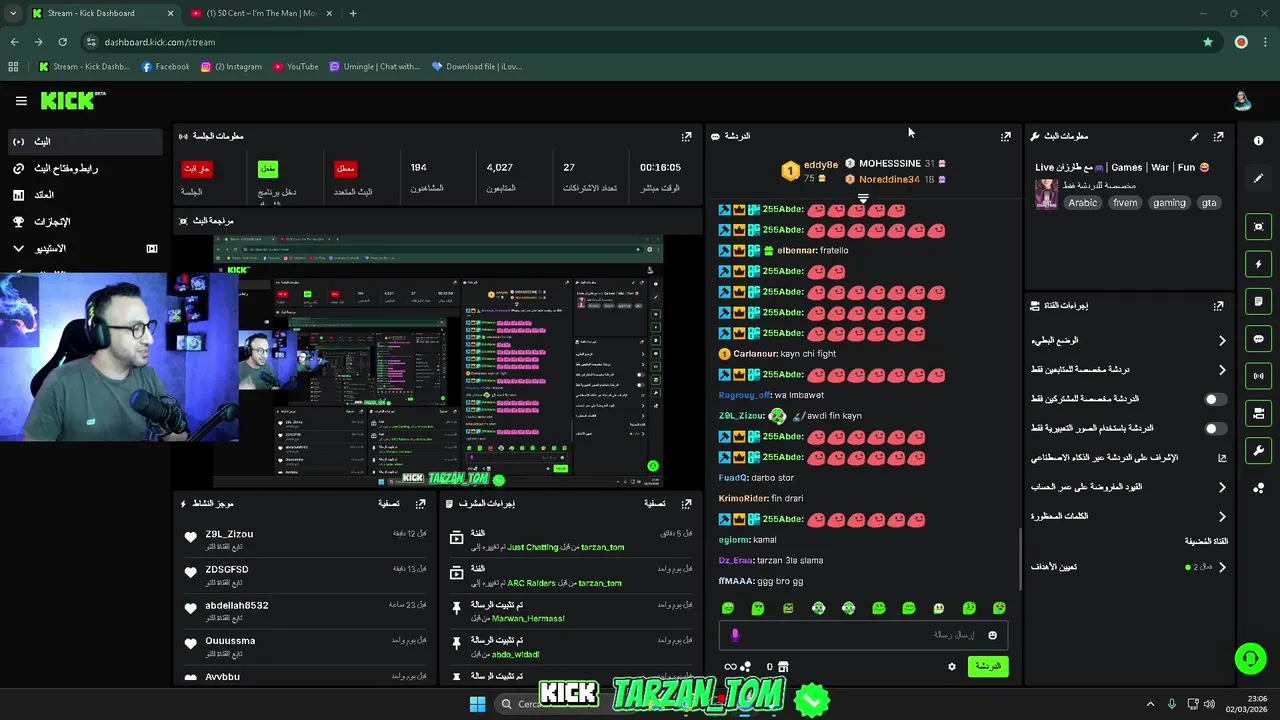Open the AI chat moderation external link
This screenshot has height=720, width=1280.
pyautogui.click(x=1222, y=458)
